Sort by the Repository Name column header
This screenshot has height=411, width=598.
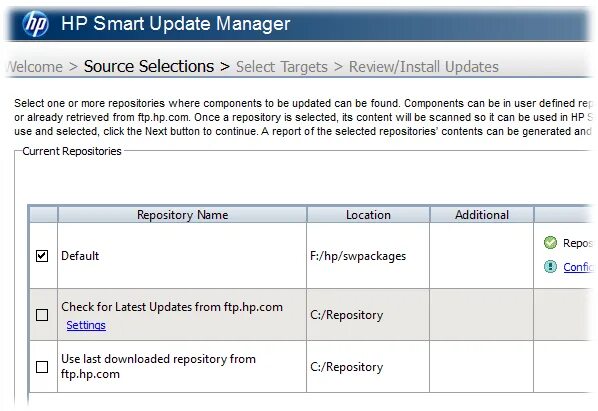click(x=182, y=215)
